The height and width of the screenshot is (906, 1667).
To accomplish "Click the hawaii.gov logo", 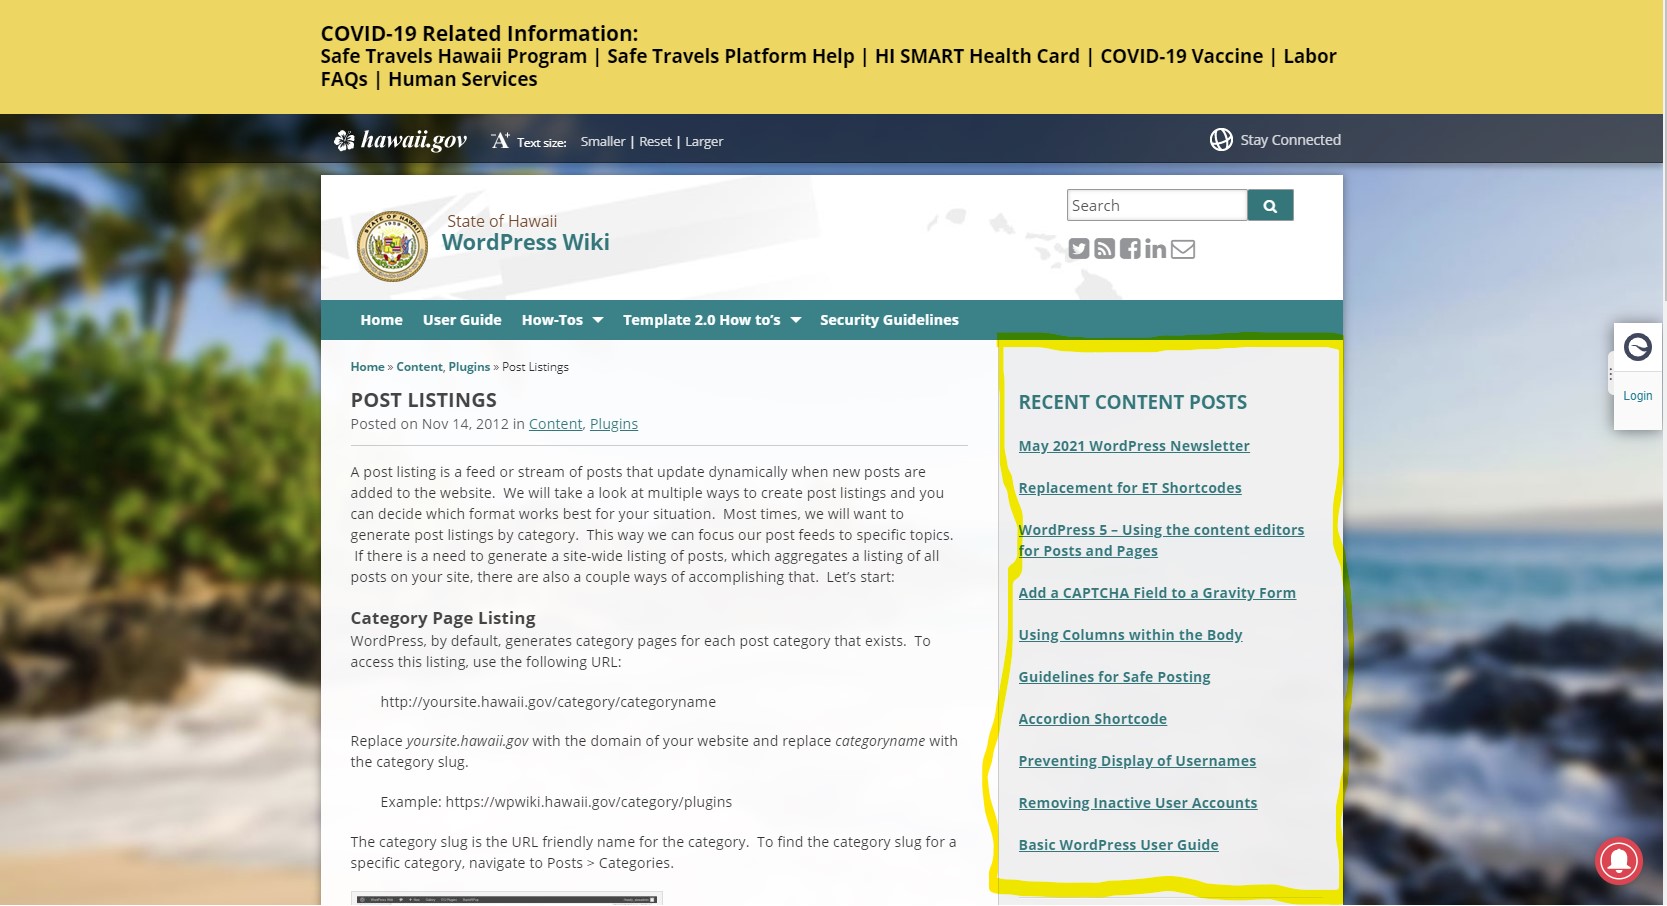I will coord(401,140).
